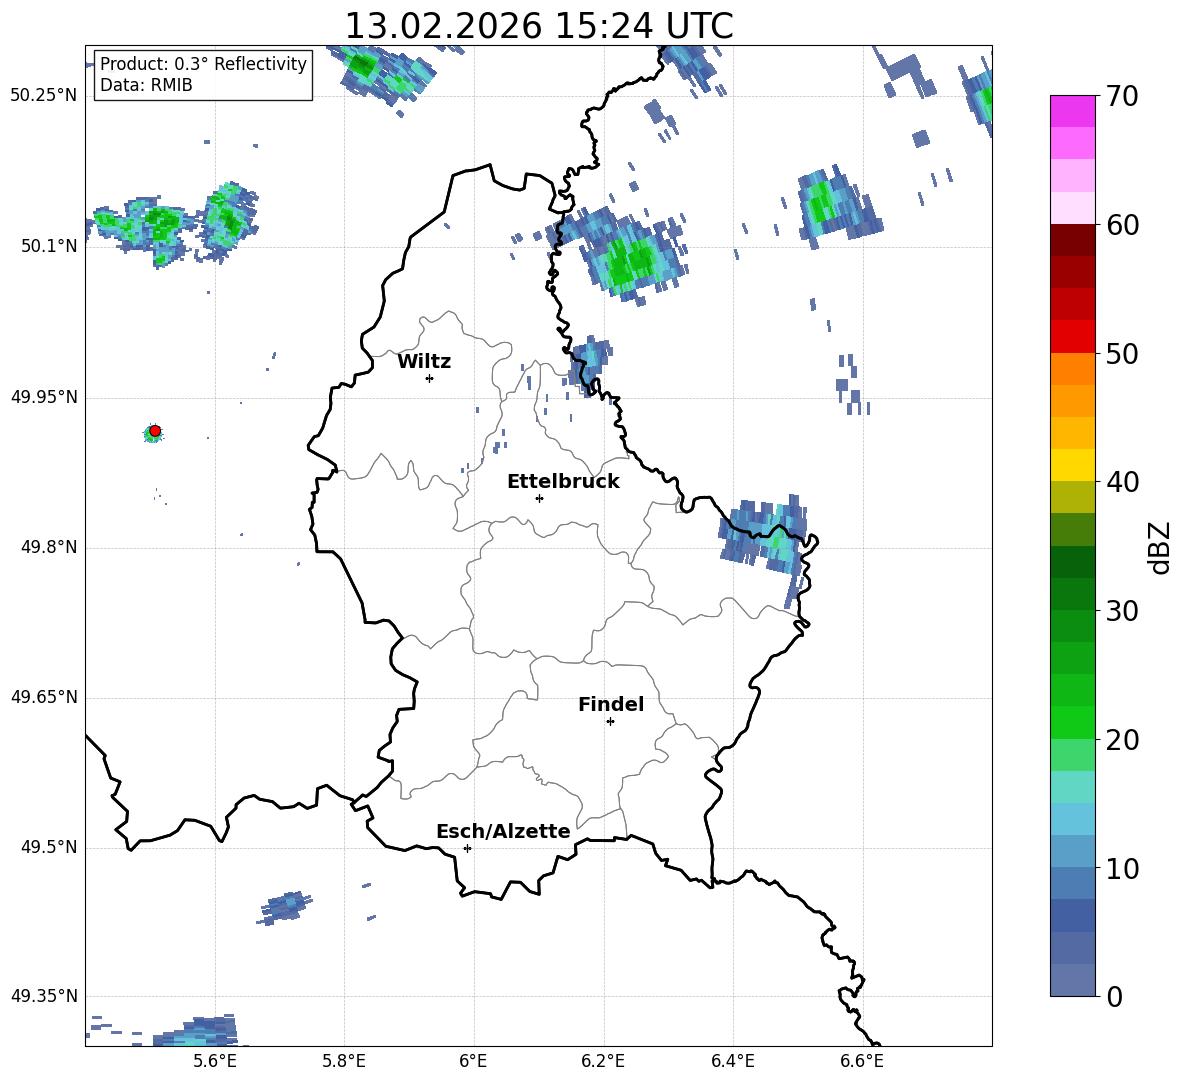
Task: Click the 6.2°E longitude label
Action: 603,1061
